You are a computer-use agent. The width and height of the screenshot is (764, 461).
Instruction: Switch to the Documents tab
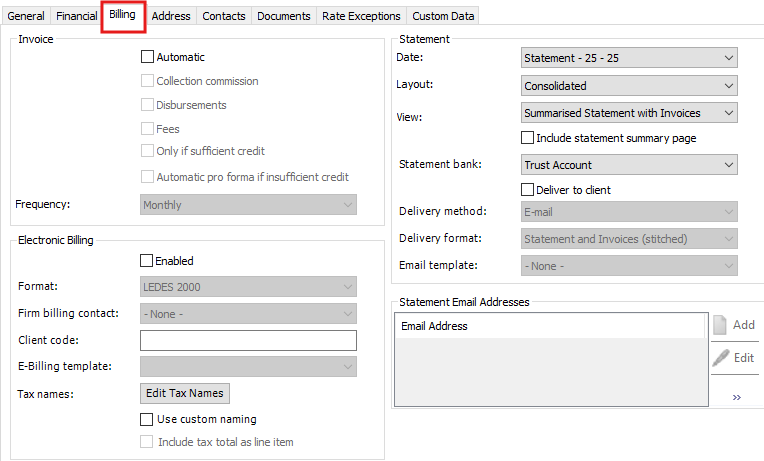point(284,16)
